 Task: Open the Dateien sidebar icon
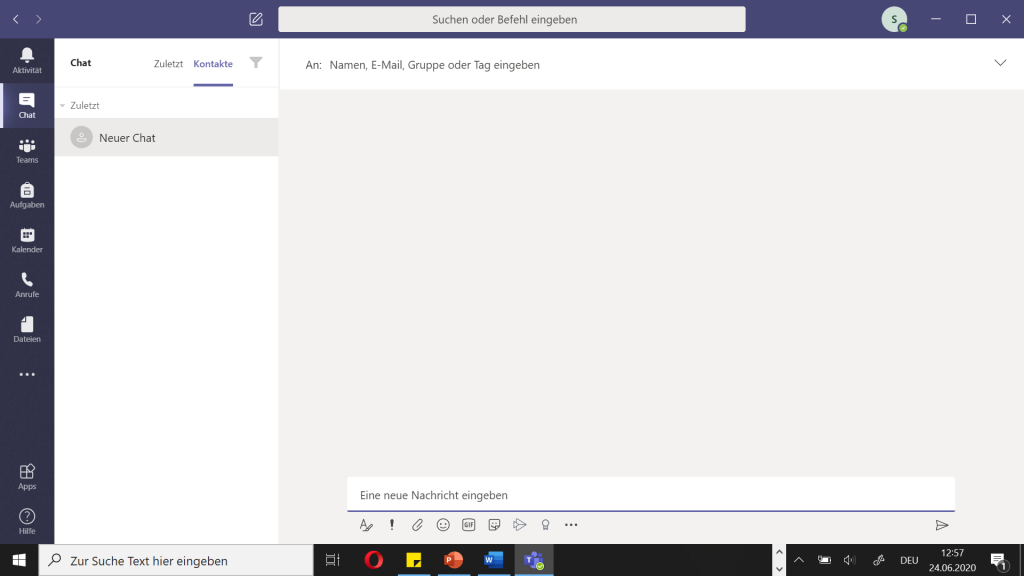pyautogui.click(x=27, y=329)
